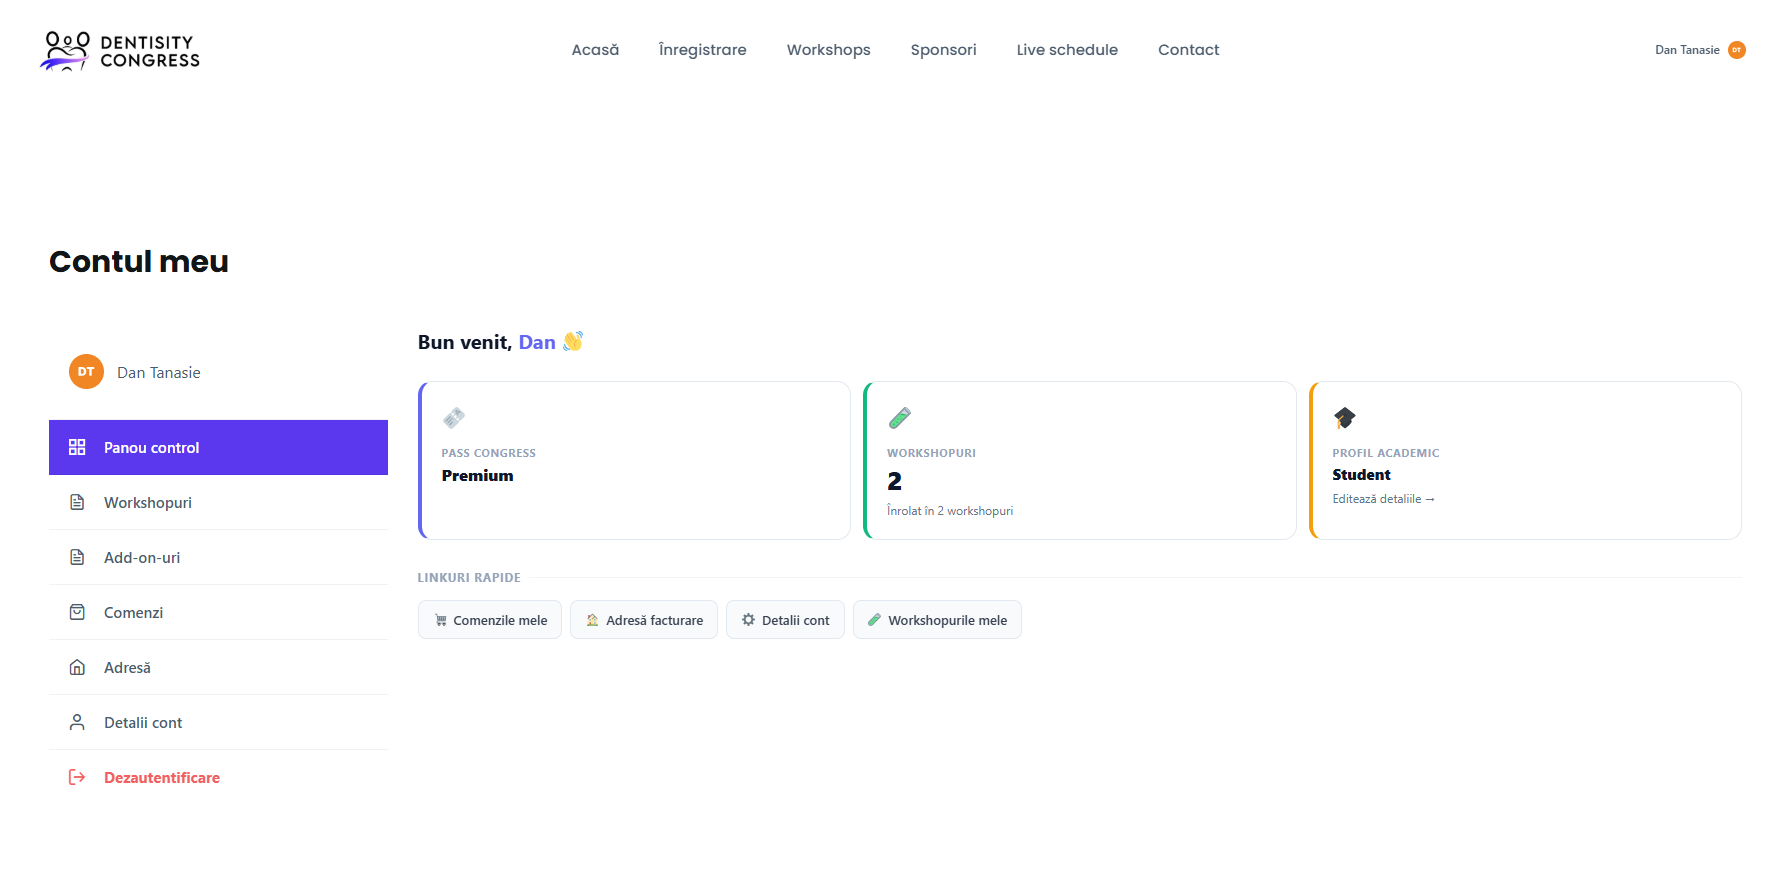Click the Panou control grid icon
The width and height of the screenshot is (1785, 870).
coord(77,447)
